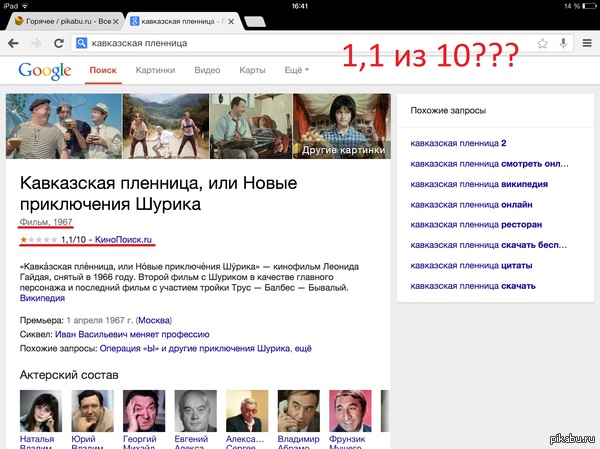
Task: Reload the page with refresh icon
Action: (x=59, y=43)
